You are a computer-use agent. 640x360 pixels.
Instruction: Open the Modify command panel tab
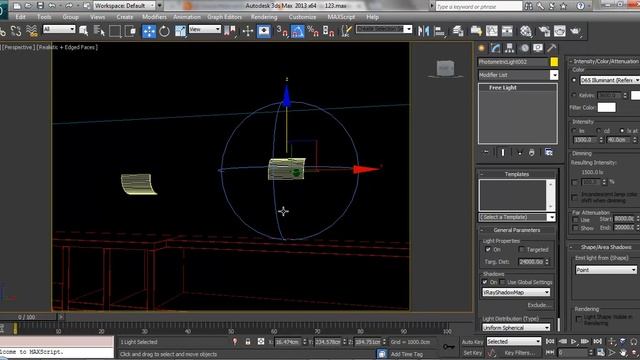click(x=496, y=48)
